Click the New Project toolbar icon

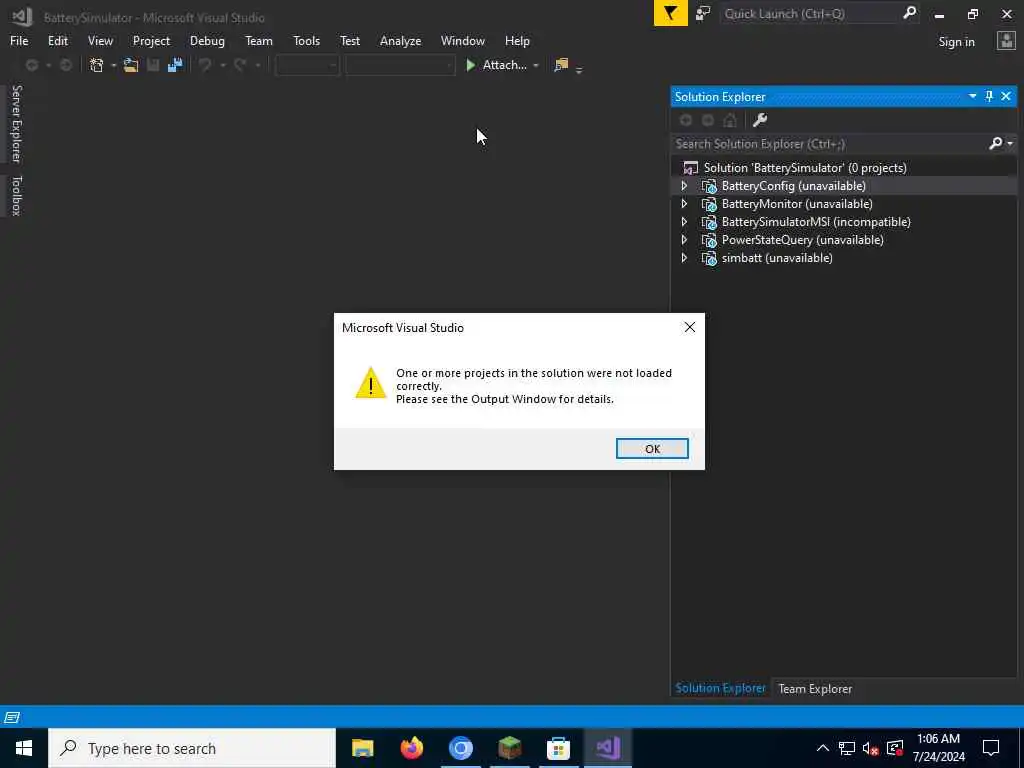[97, 65]
